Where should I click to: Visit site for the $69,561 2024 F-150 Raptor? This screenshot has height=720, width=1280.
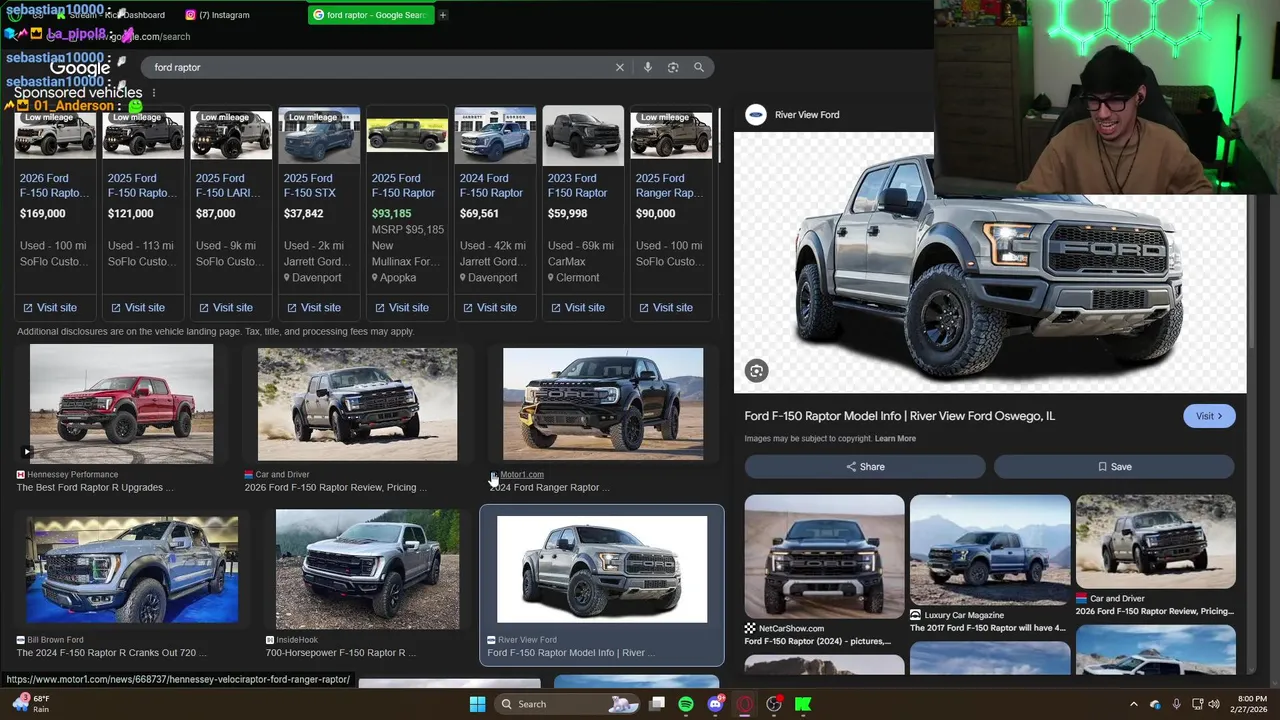[x=490, y=307]
